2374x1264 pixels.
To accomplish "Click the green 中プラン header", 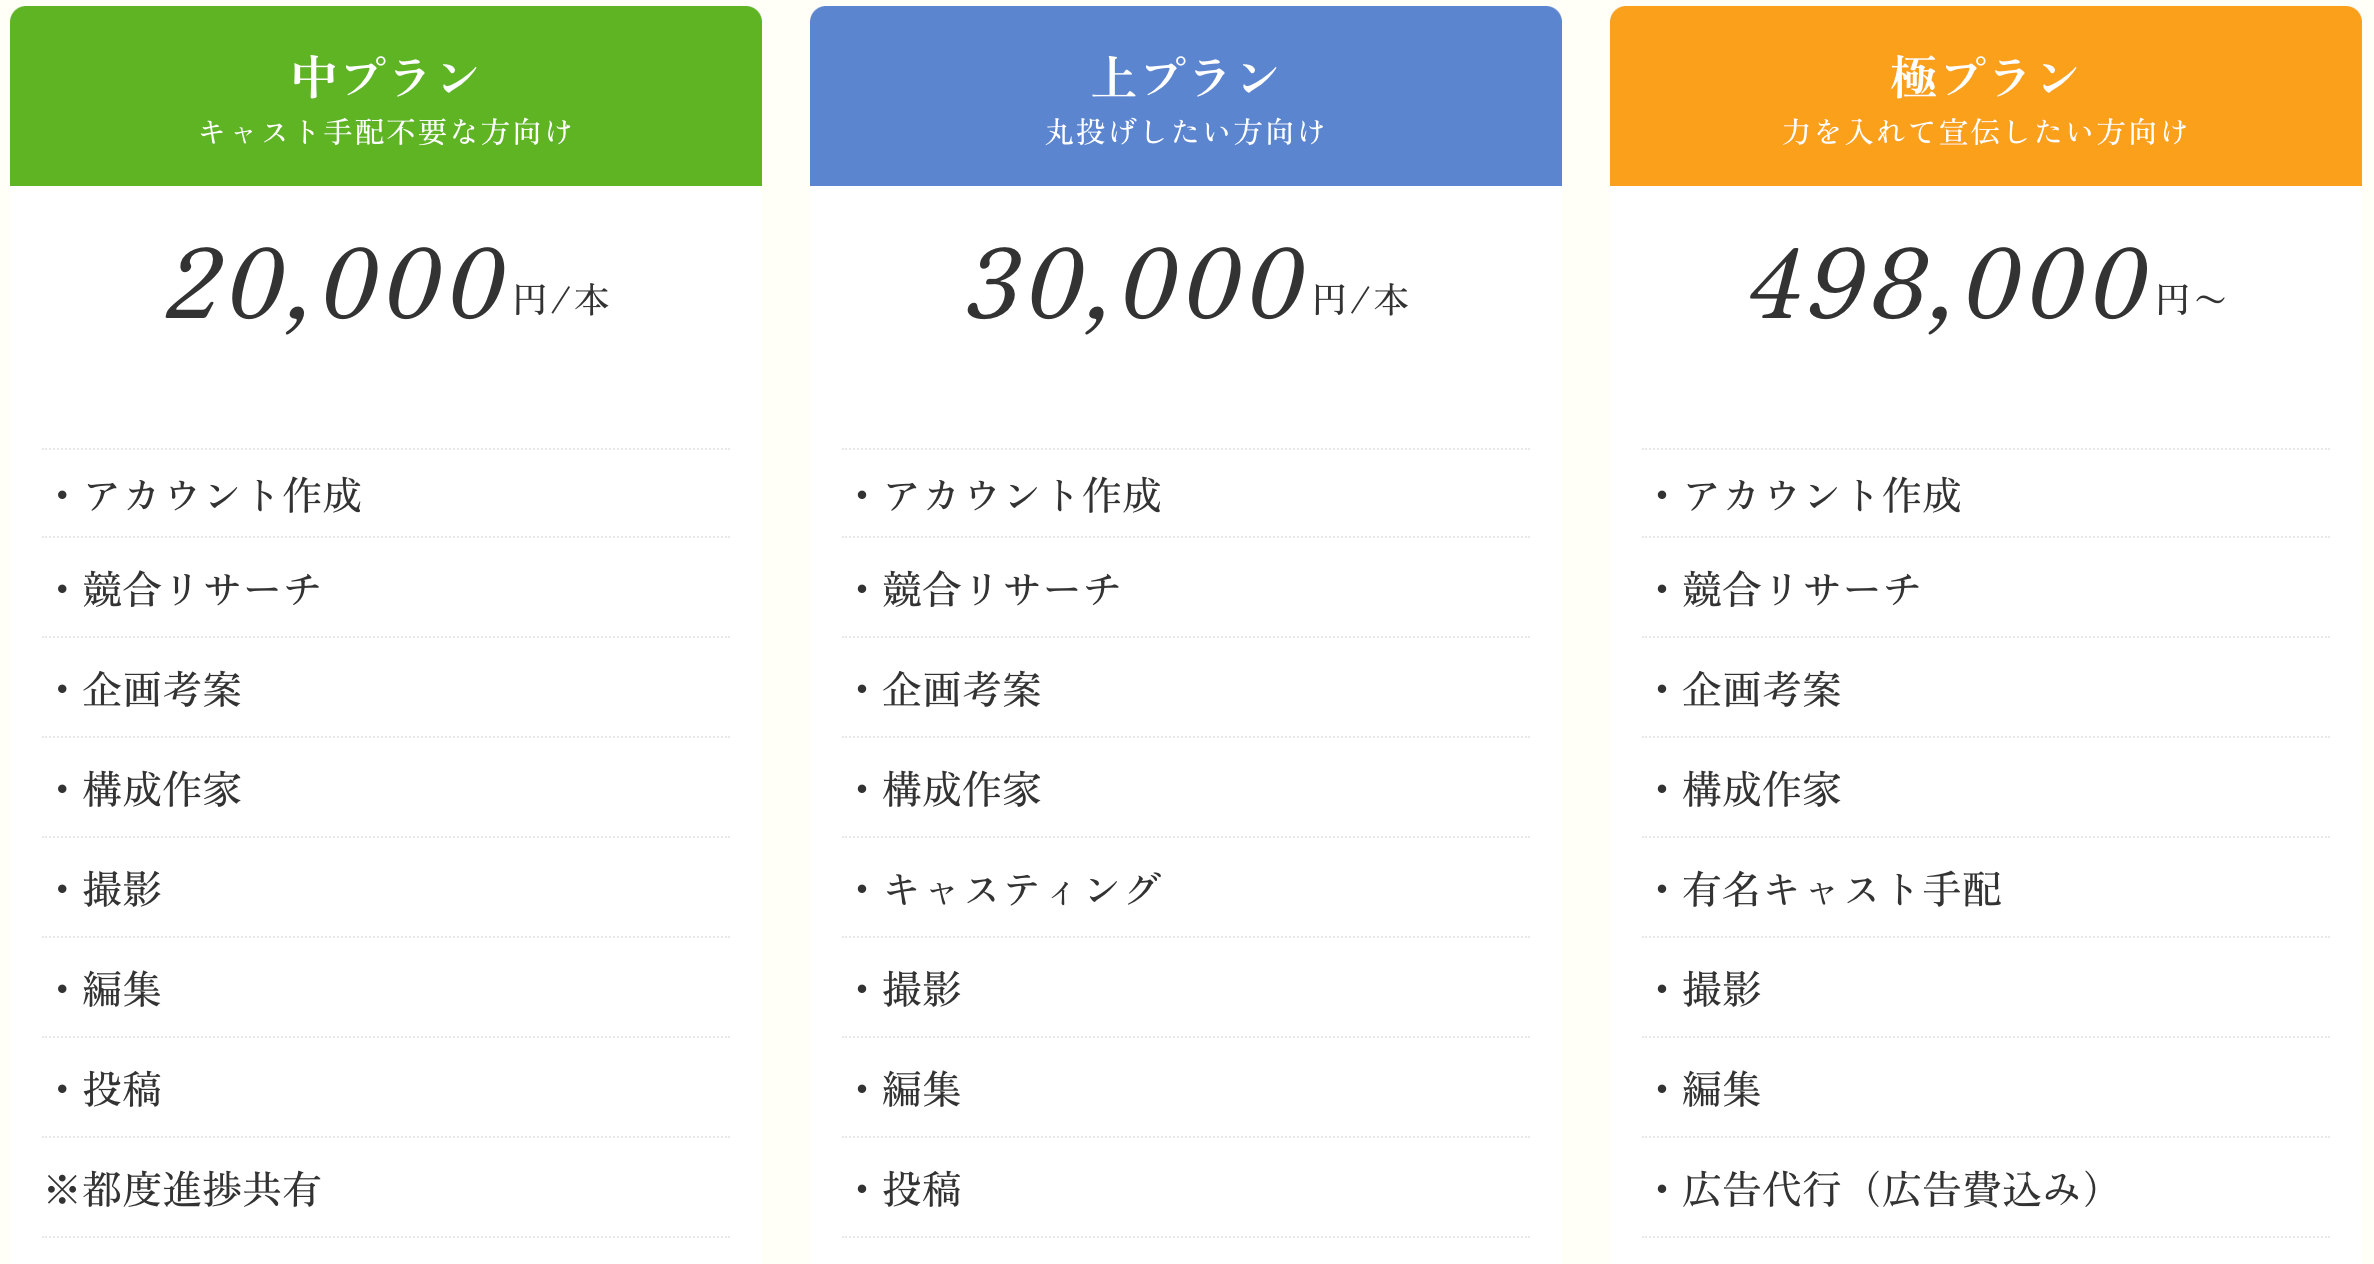I will 385,76.
